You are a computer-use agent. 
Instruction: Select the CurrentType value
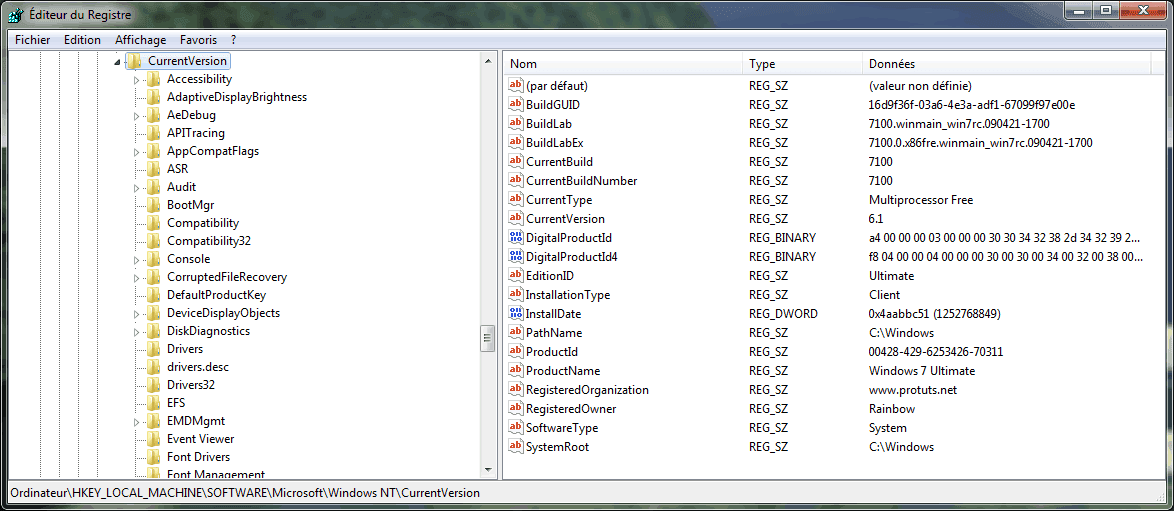pyautogui.click(x=559, y=199)
